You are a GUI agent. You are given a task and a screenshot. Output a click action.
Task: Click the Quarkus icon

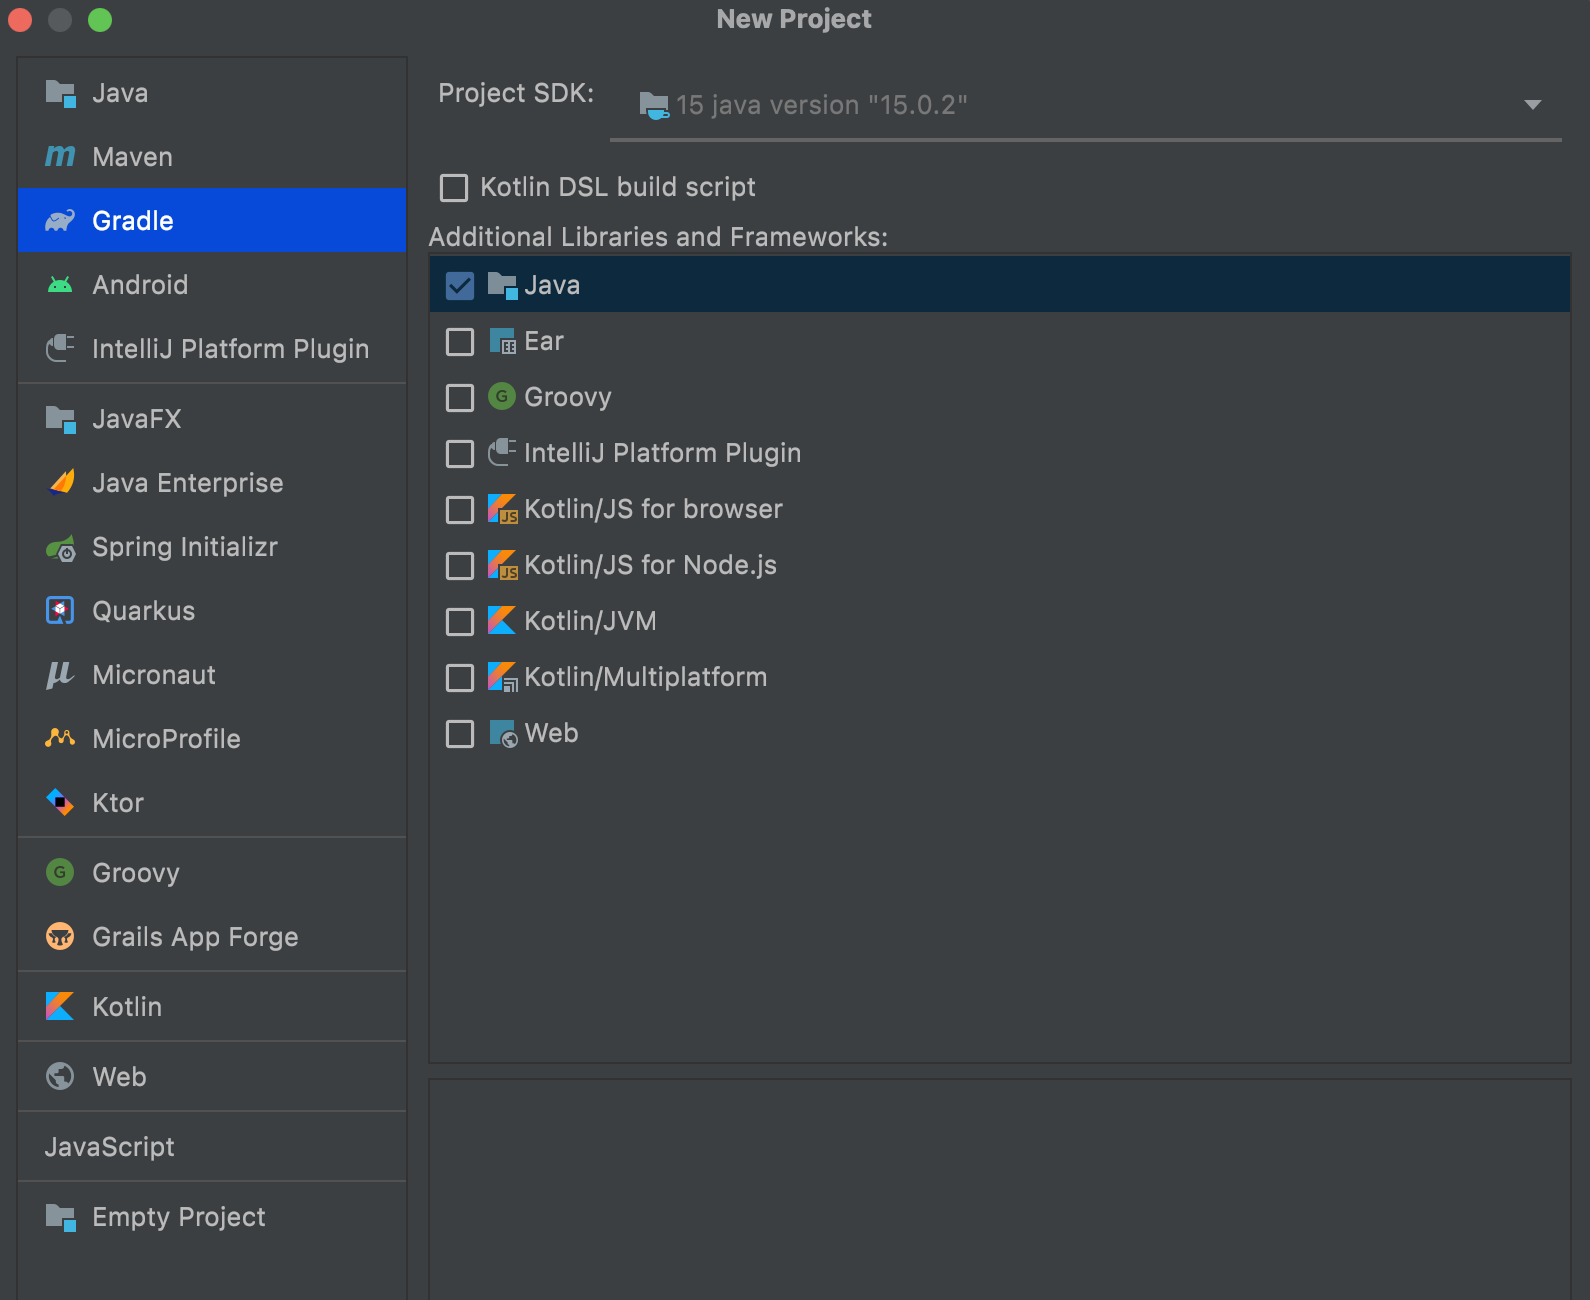tap(60, 611)
